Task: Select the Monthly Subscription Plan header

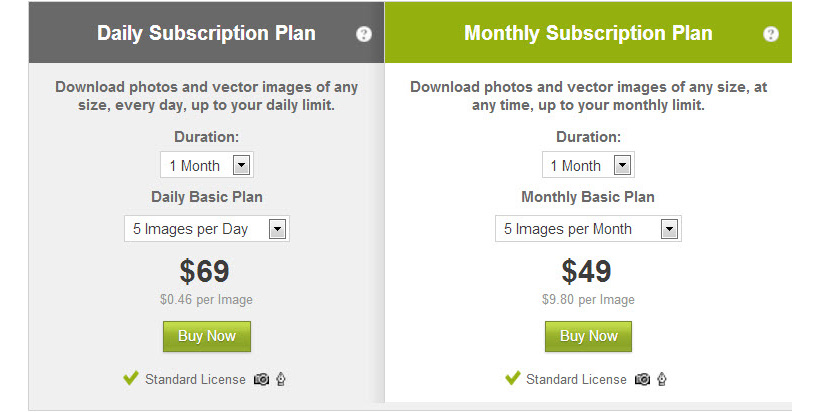Action: coord(588,33)
